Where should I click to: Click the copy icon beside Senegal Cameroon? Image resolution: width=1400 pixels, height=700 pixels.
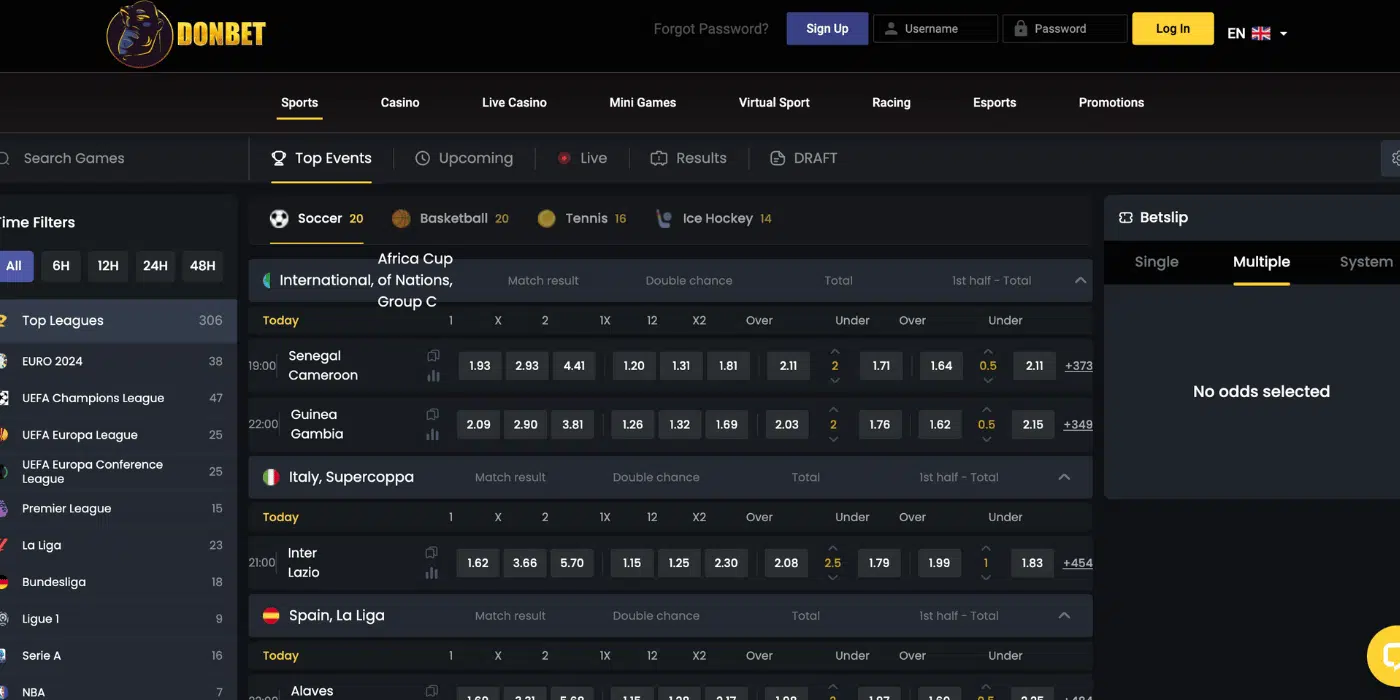pos(433,355)
